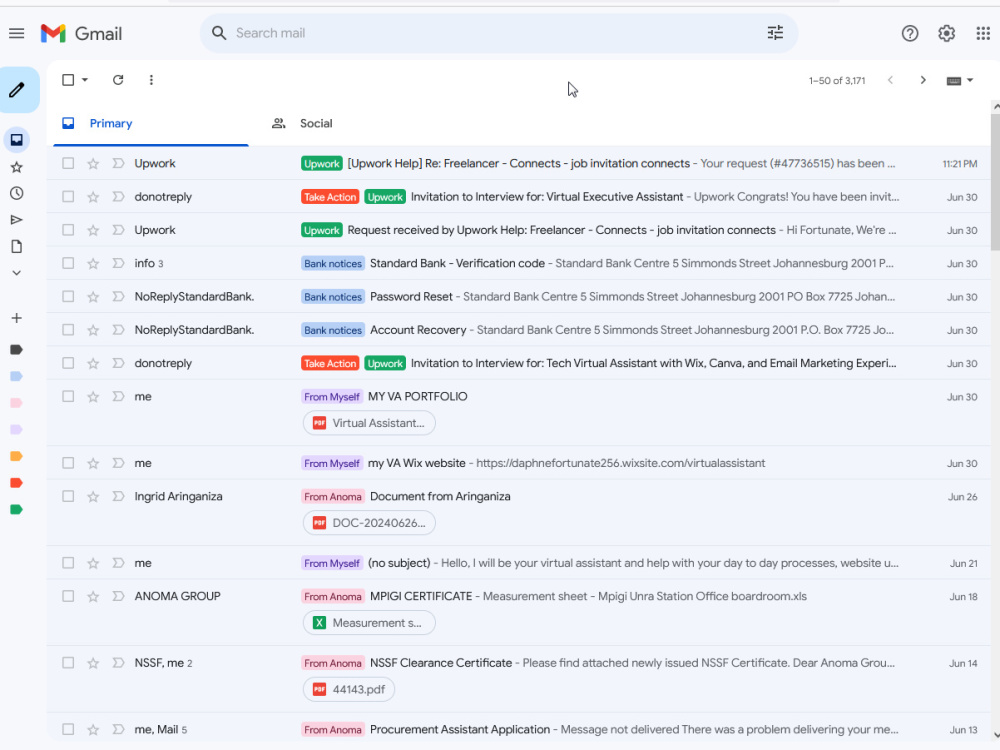The image size is (1000, 750).
Task: Open the Google apps grid
Action: [x=983, y=33]
